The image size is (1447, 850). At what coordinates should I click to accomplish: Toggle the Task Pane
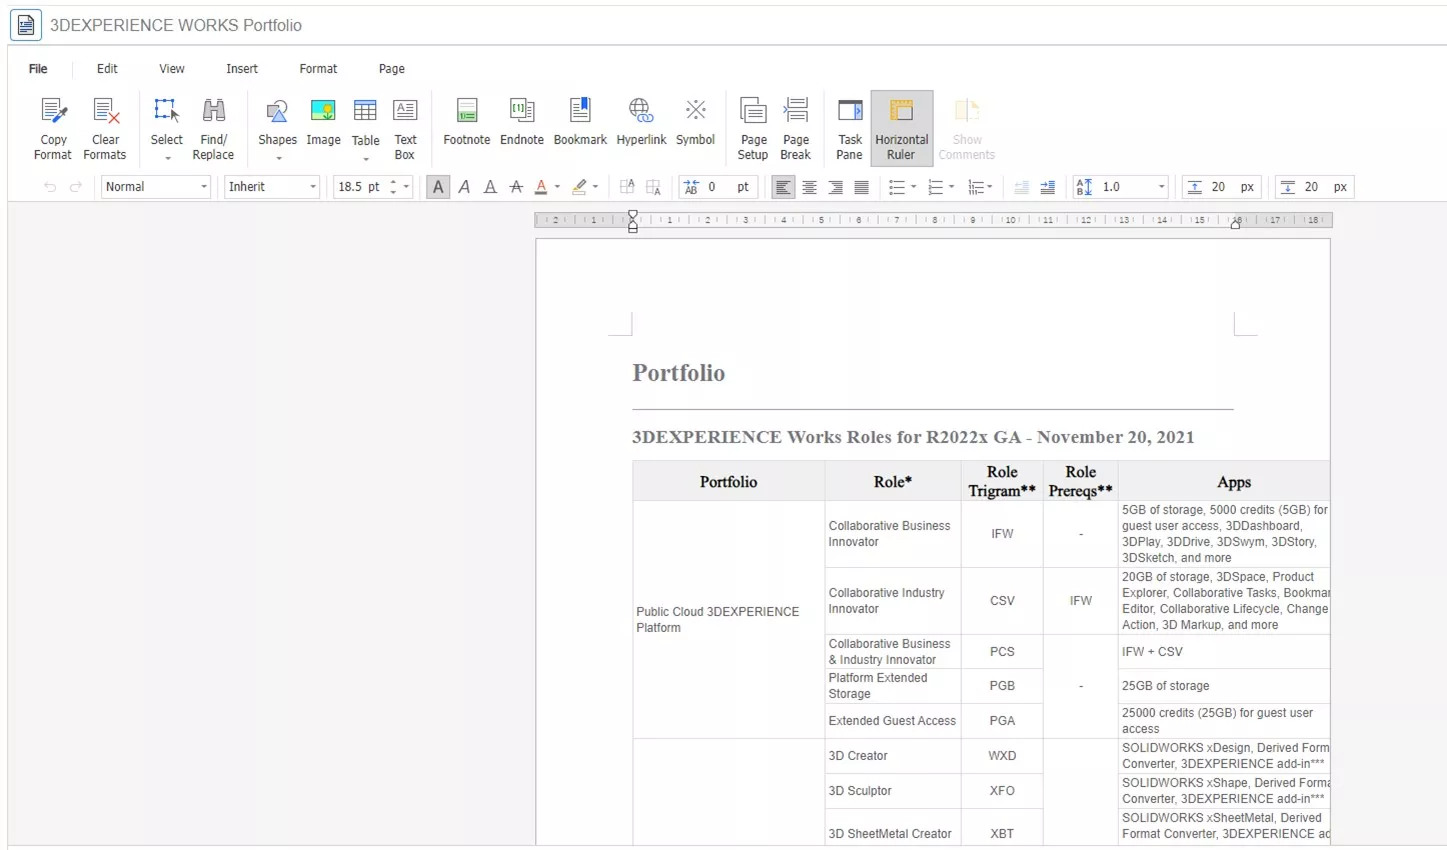(850, 128)
